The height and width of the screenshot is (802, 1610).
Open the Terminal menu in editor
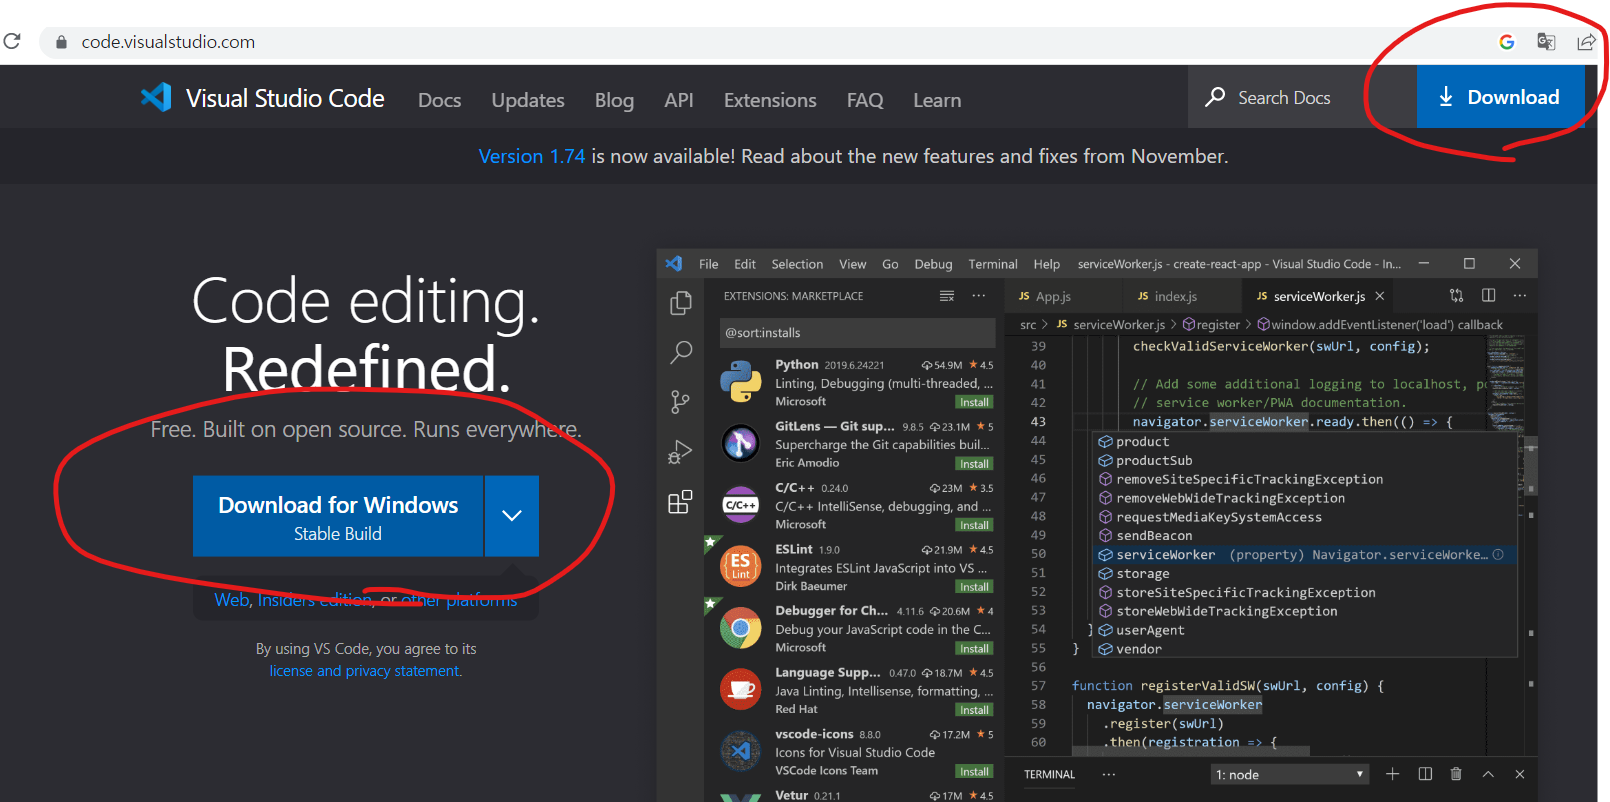[993, 264]
